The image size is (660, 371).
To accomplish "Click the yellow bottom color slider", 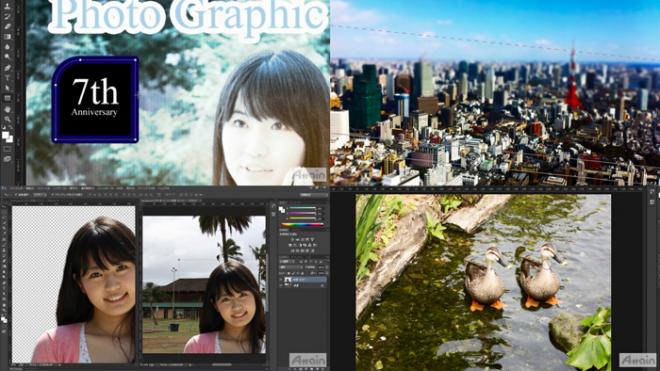I will click(x=302, y=218).
